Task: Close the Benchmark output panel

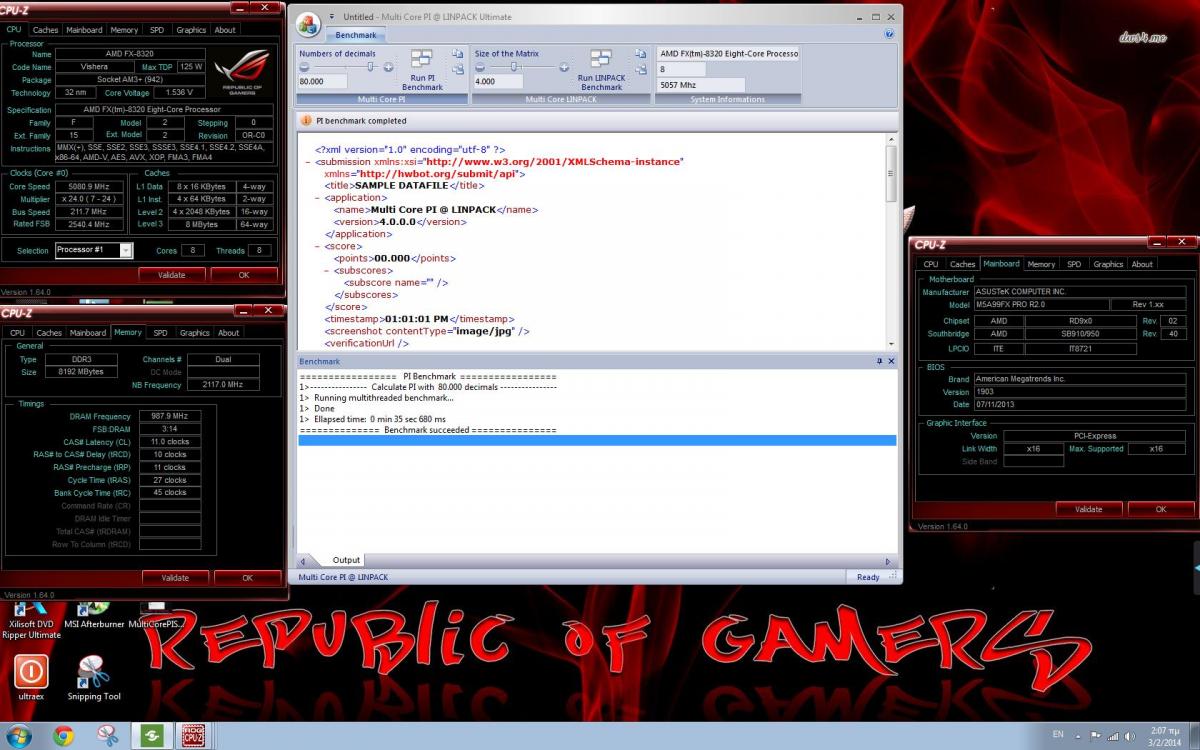Action: click(x=892, y=361)
